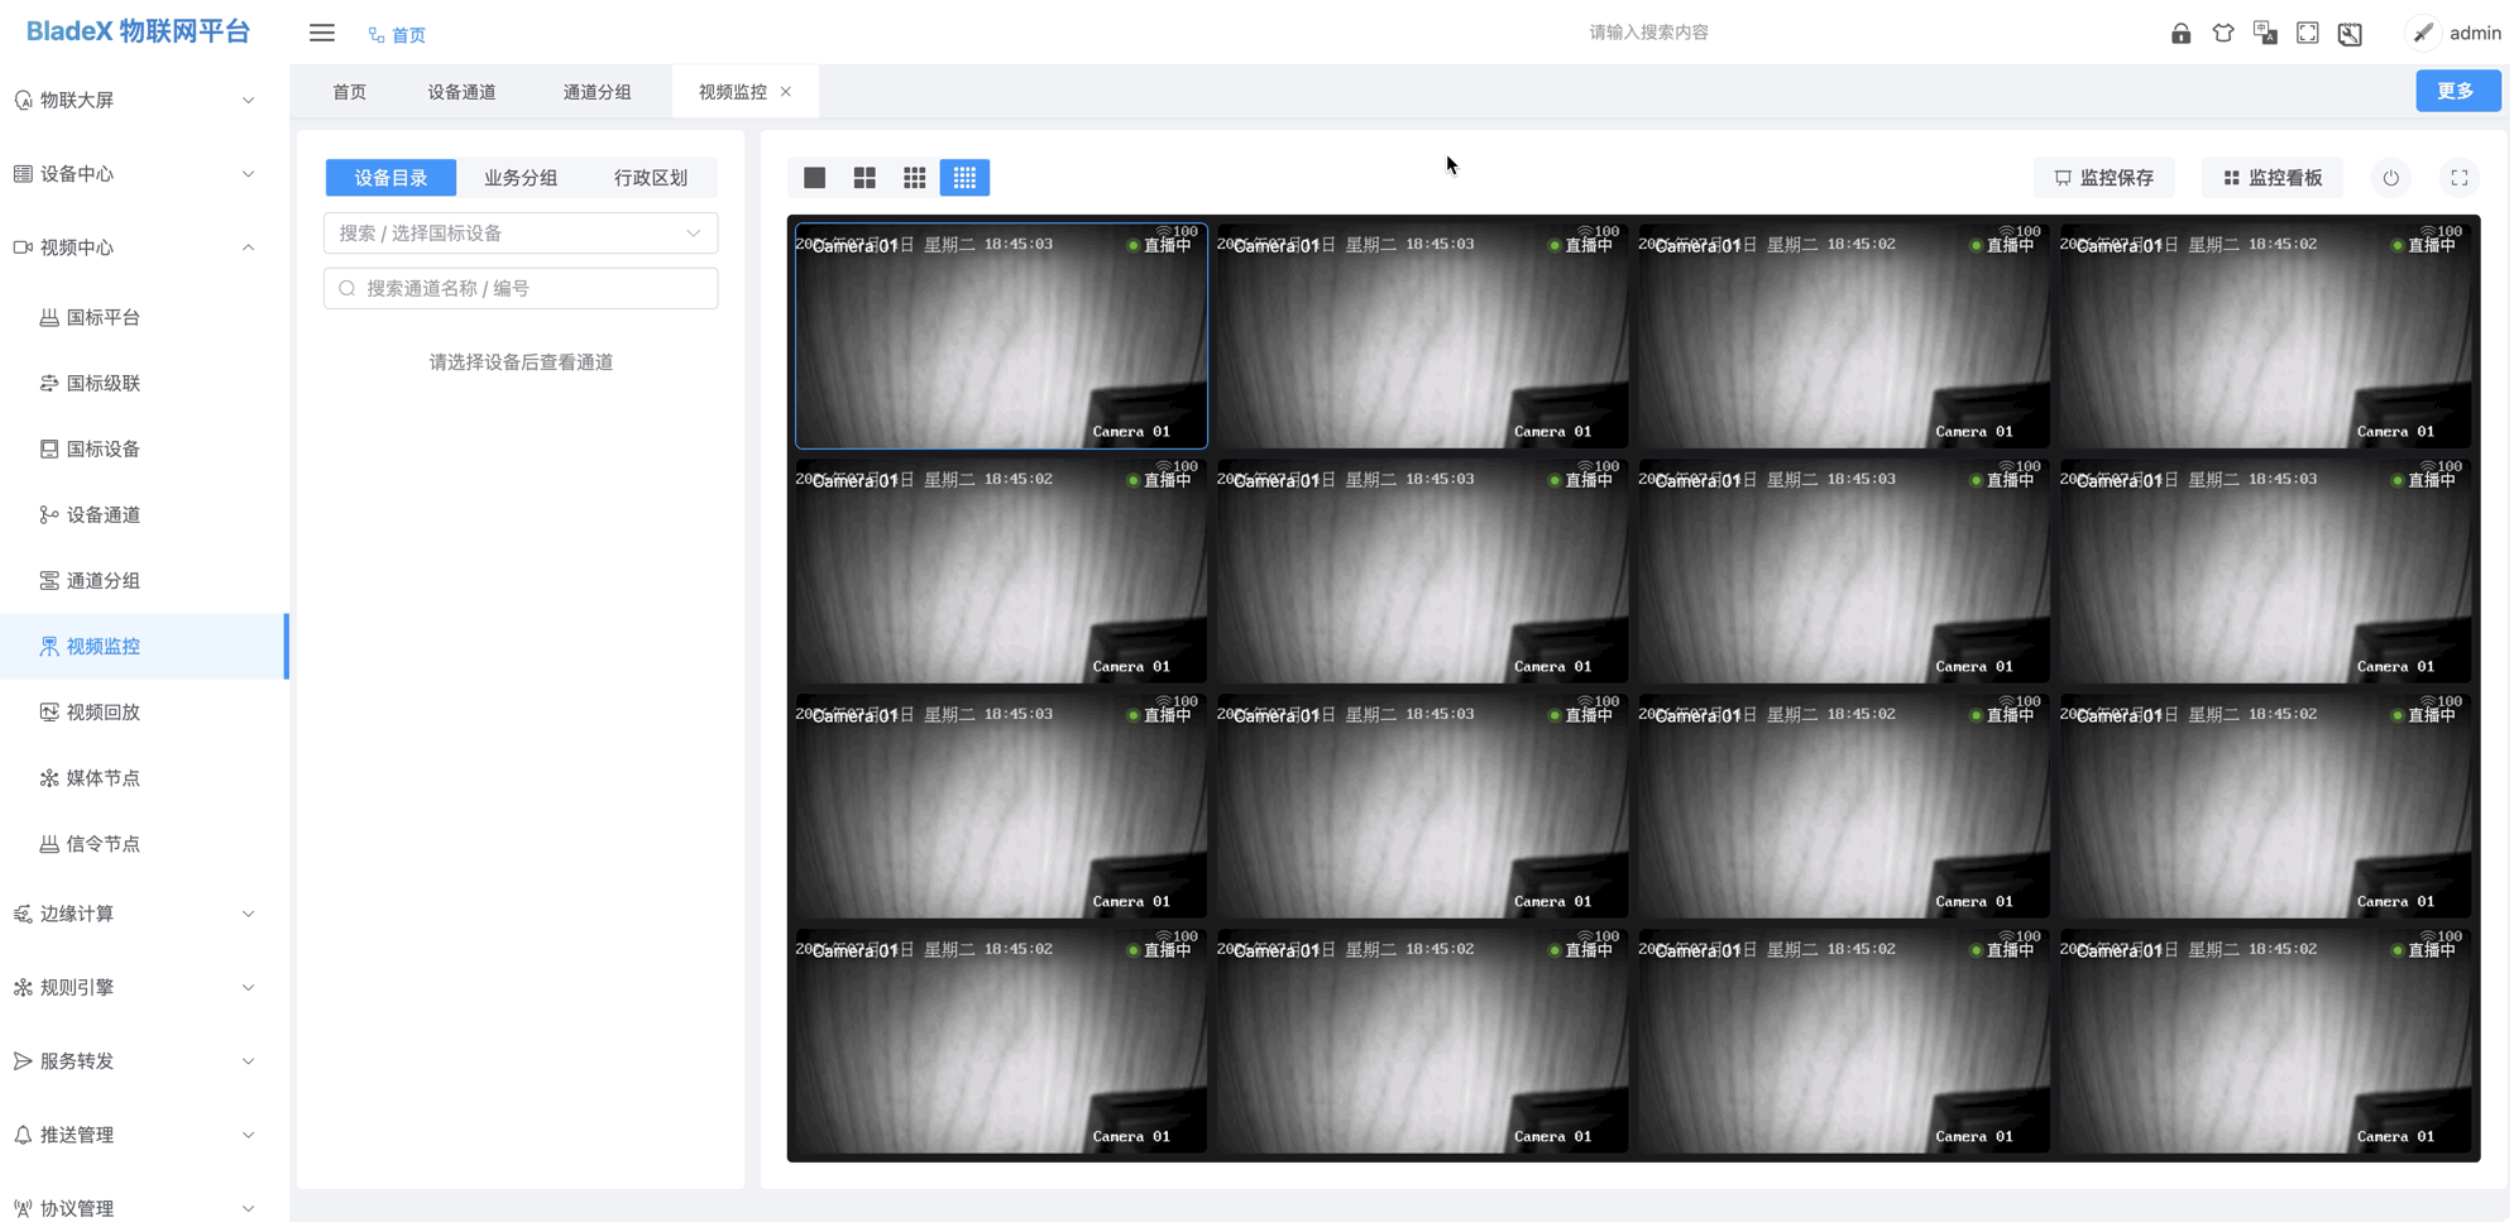This screenshot has width=2510, height=1224.
Task: Expand the 服务转发 menu
Action: pyautogui.click(x=144, y=1062)
